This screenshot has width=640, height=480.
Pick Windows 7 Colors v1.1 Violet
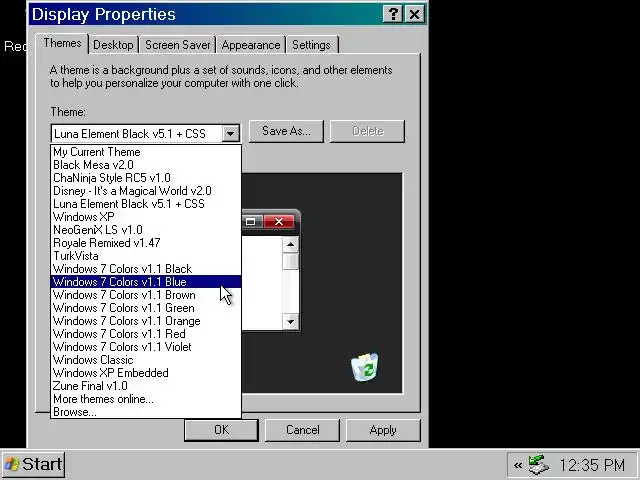coord(146,347)
